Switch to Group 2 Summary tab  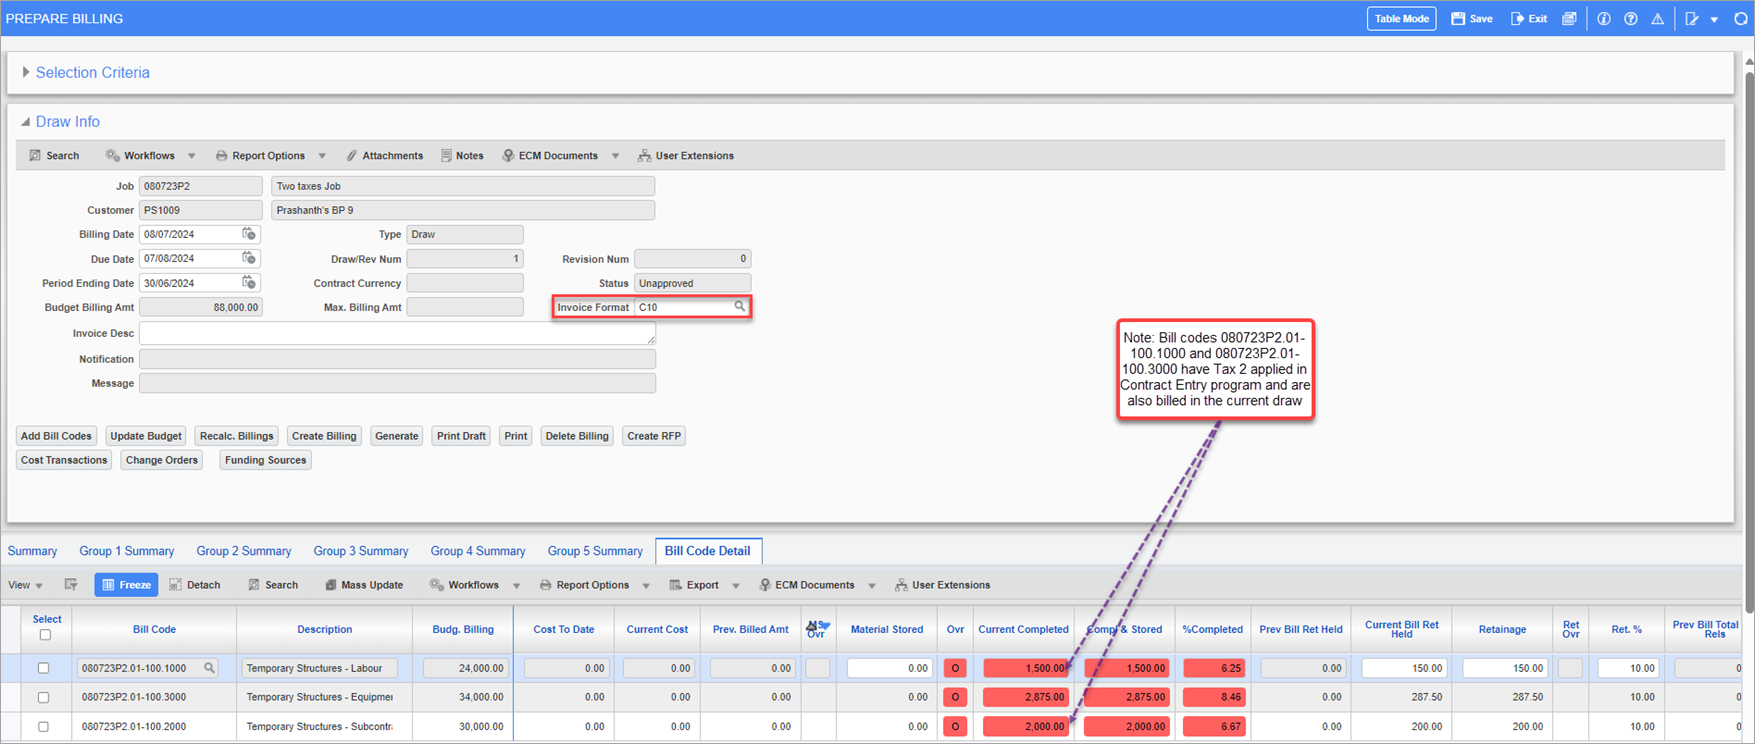pyautogui.click(x=244, y=551)
